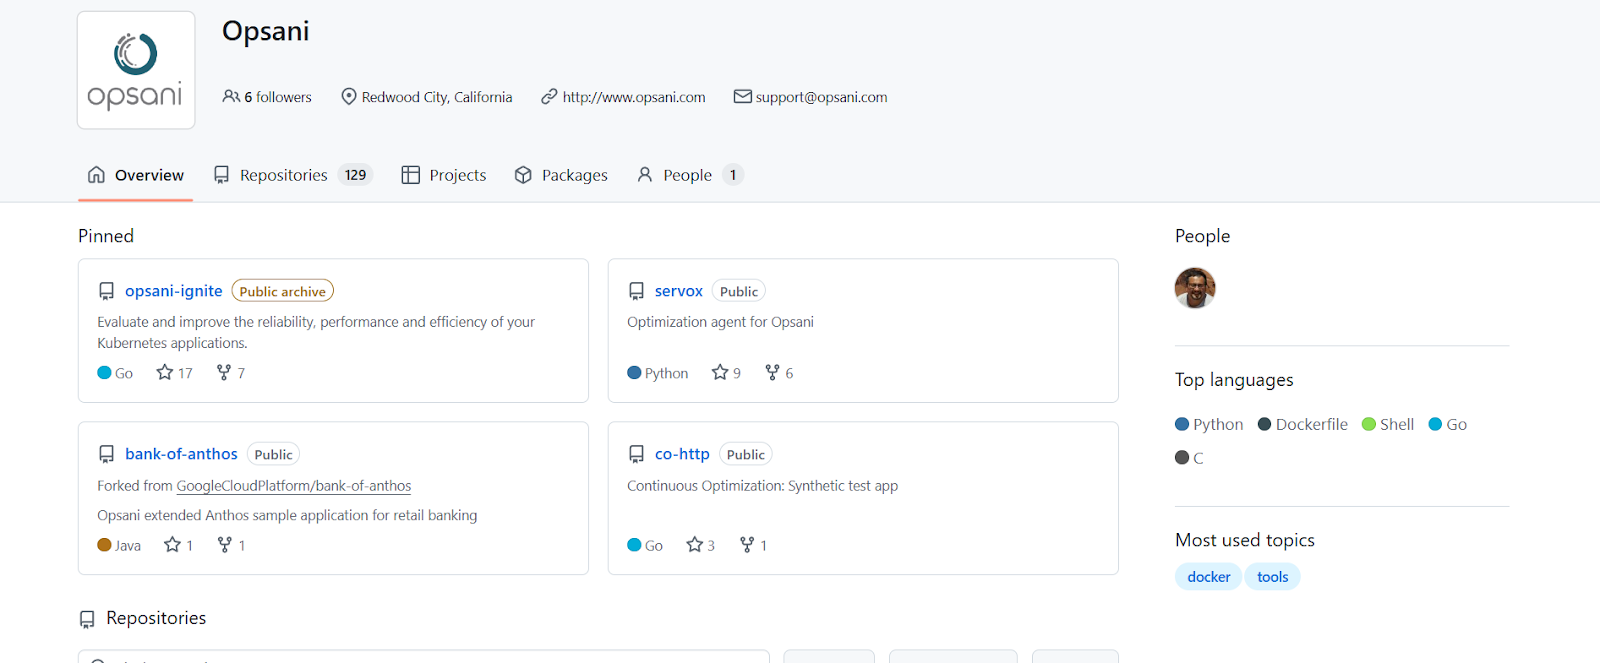The width and height of the screenshot is (1600, 663).
Task: Click the tools topic tag
Action: click(x=1273, y=577)
